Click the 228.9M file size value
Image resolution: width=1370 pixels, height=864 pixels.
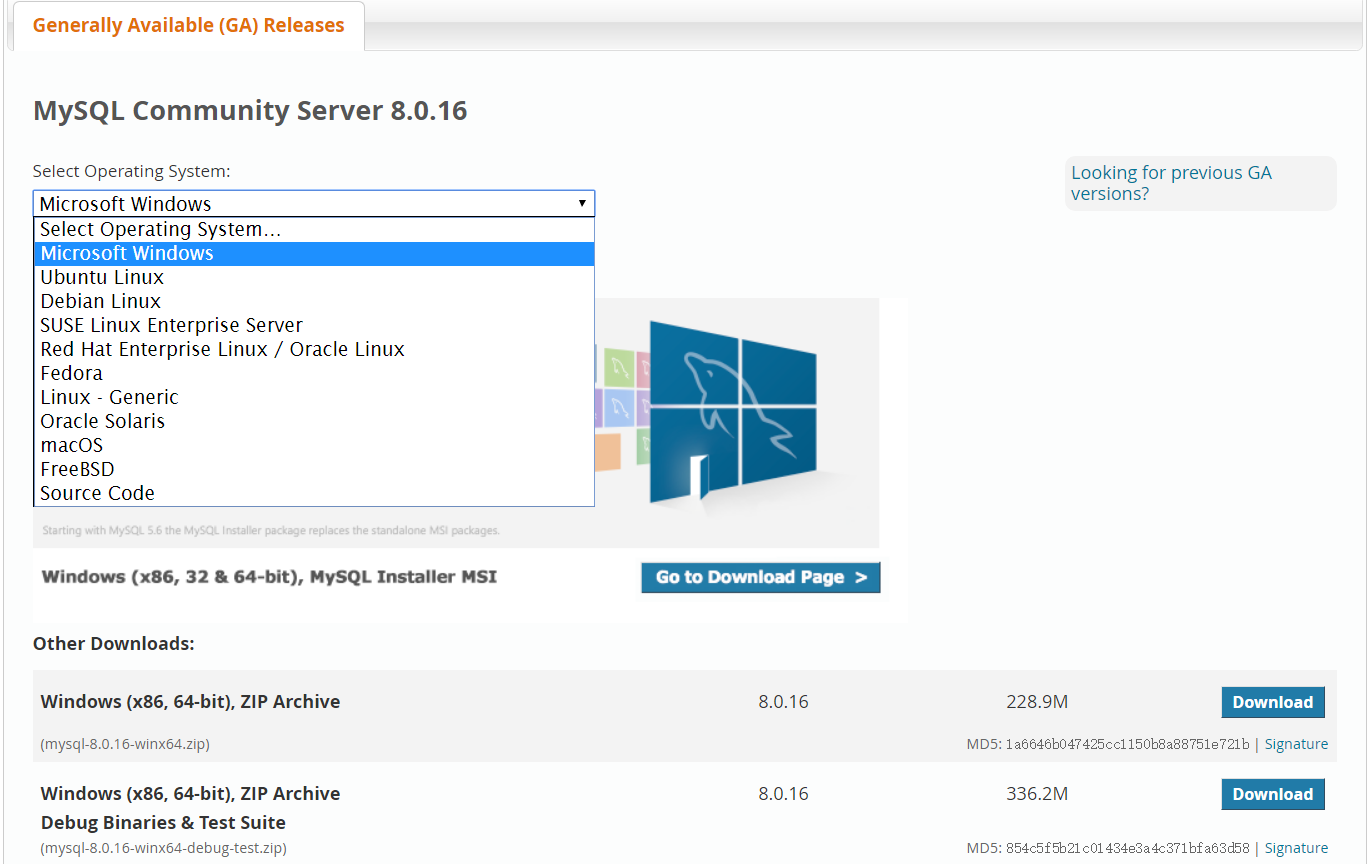point(1037,702)
